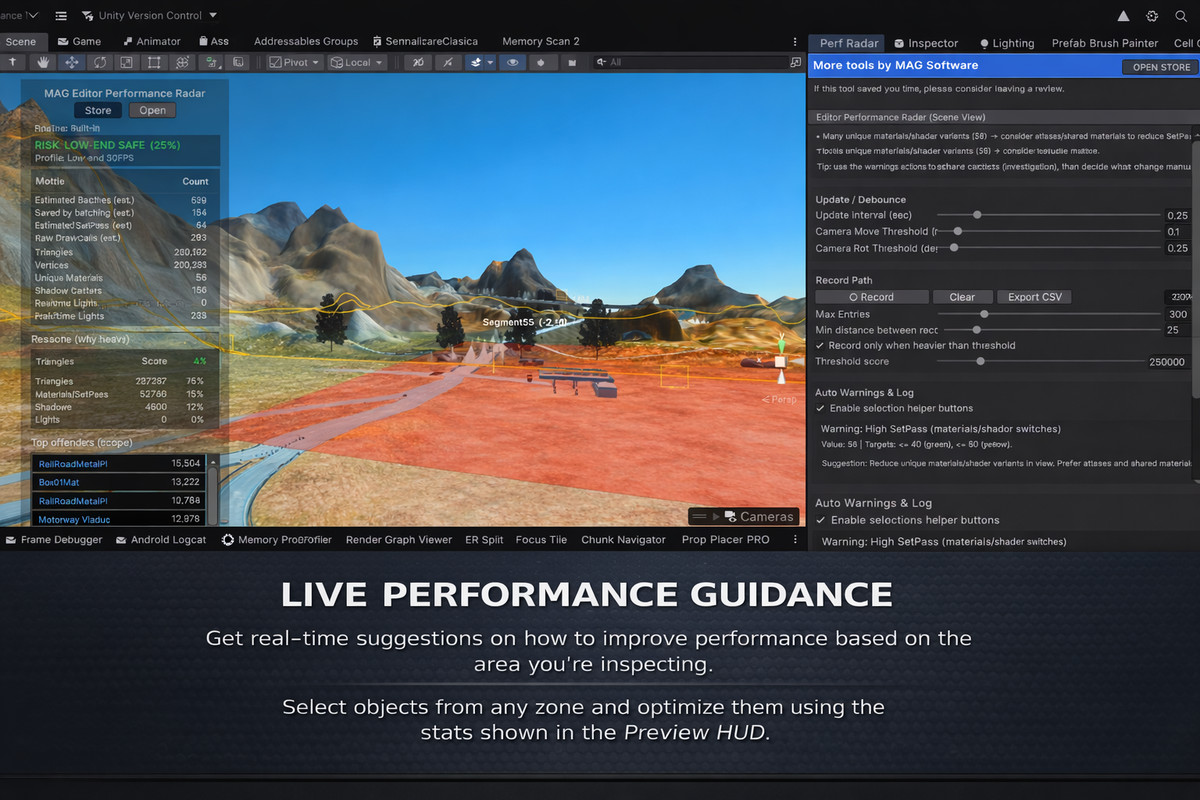Select the Hand tool in the Scene toolbar
The width and height of the screenshot is (1200, 800).
(x=43, y=62)
